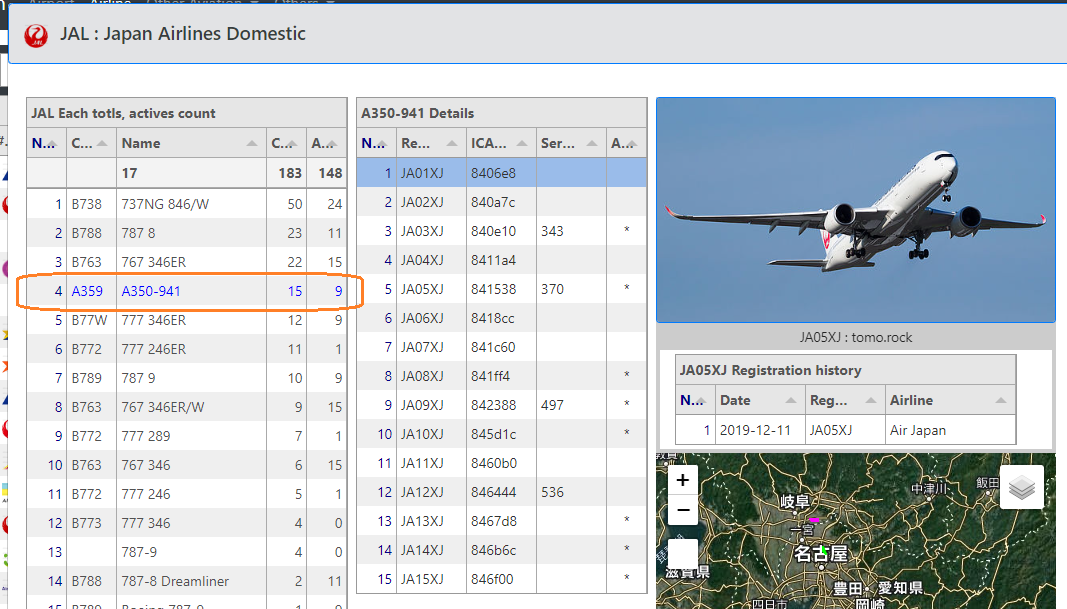Screen dimensions: 1067x609
Task: Select aircraft JA09XJ in details
Action: pyautogui.click(x=502, y=405)
